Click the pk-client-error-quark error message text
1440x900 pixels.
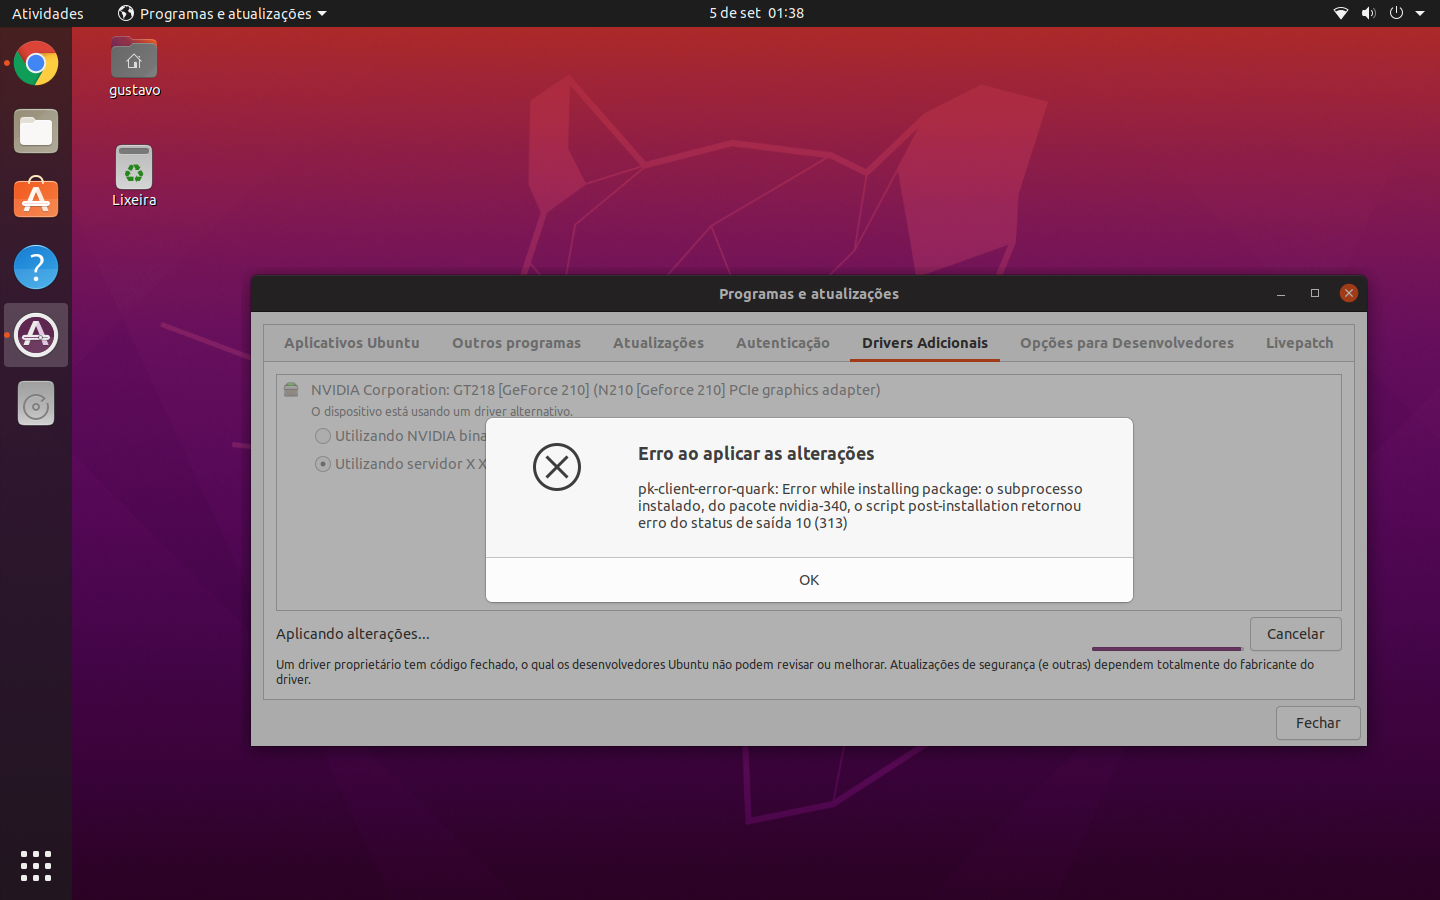tap(860, 506)
